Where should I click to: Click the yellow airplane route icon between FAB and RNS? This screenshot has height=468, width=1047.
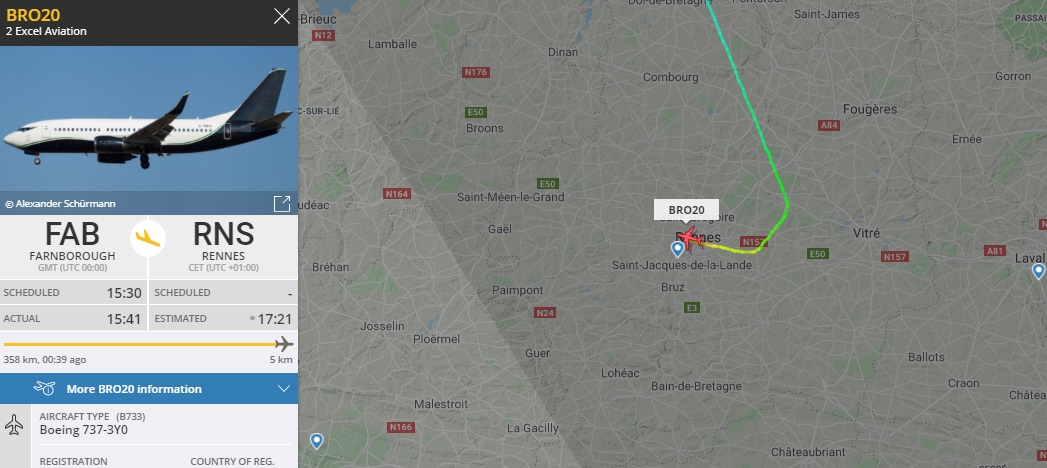click(x=148, y=237)
